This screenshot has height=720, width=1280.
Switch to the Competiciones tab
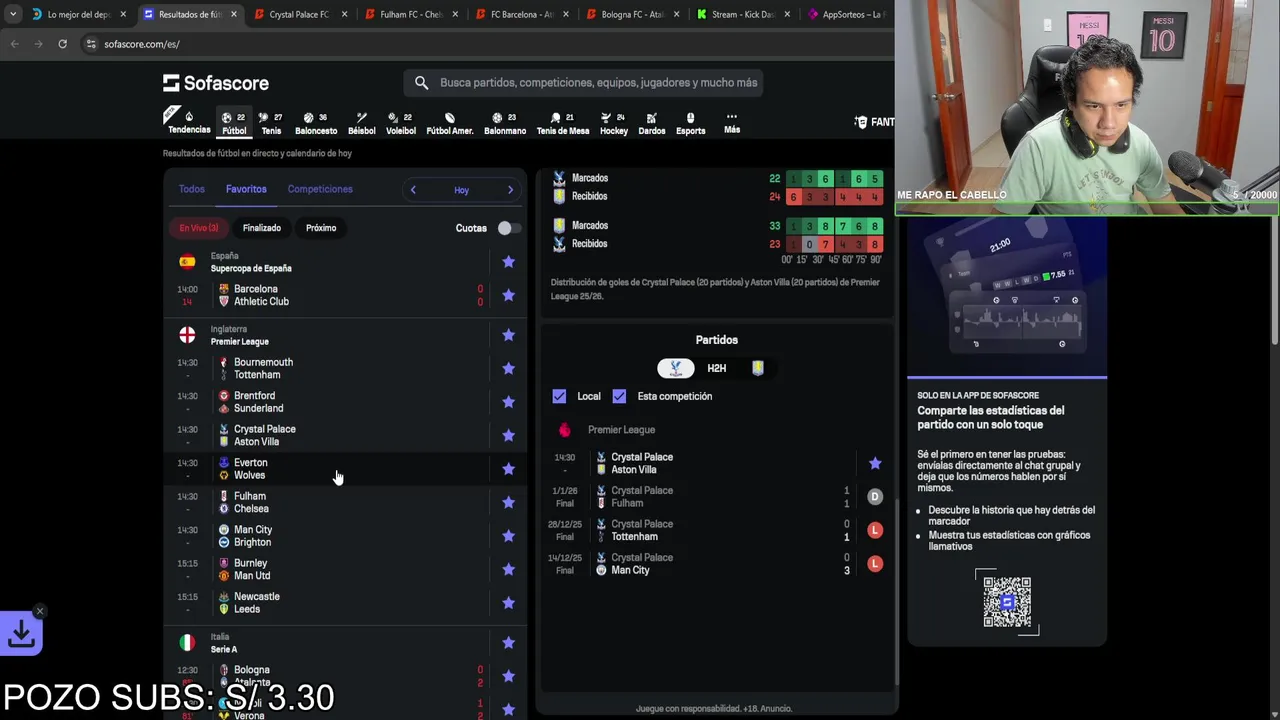pyautogui.click(x=320, y=189)
